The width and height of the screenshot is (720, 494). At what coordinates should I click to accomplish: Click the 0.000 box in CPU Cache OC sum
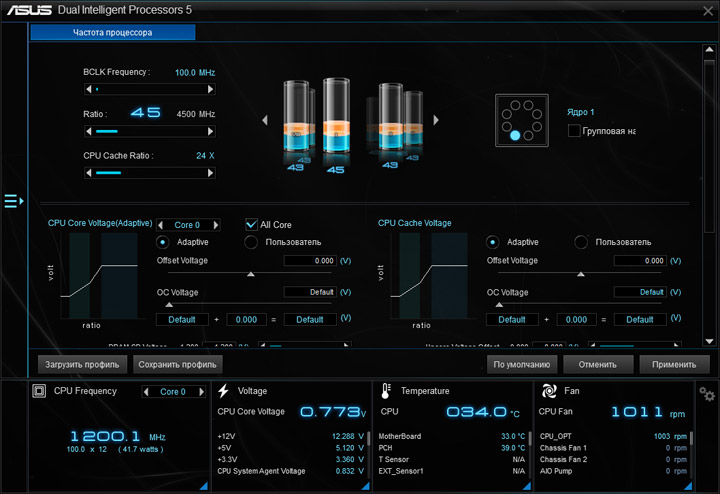coord(577,320)
